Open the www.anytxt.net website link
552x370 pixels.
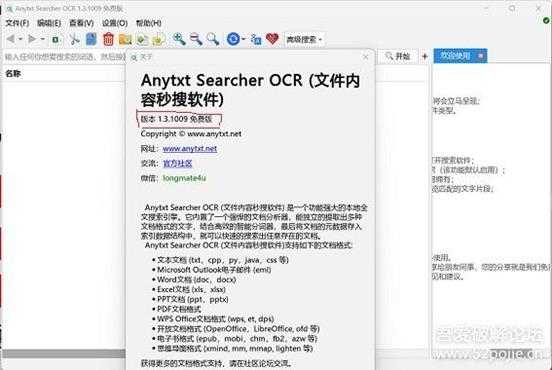pyautogui.click(x=190, y=149)
